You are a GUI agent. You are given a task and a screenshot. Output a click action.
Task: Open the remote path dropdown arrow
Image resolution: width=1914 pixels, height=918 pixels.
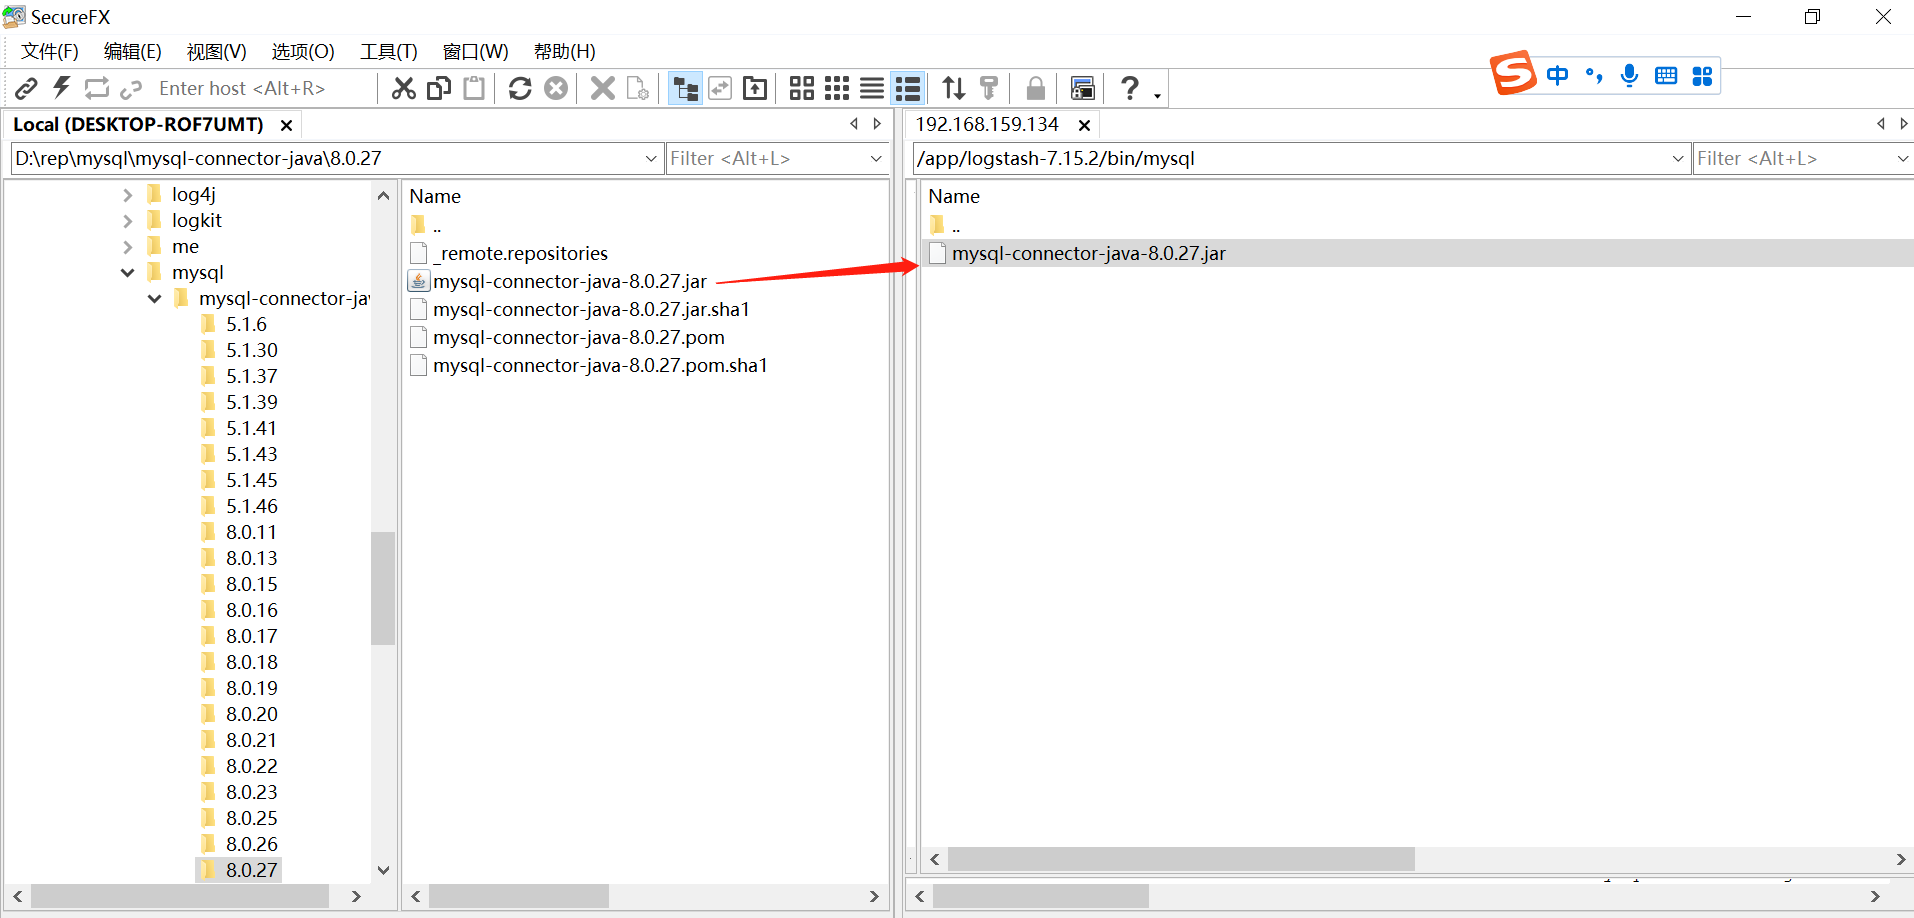tap(1678, 159)
